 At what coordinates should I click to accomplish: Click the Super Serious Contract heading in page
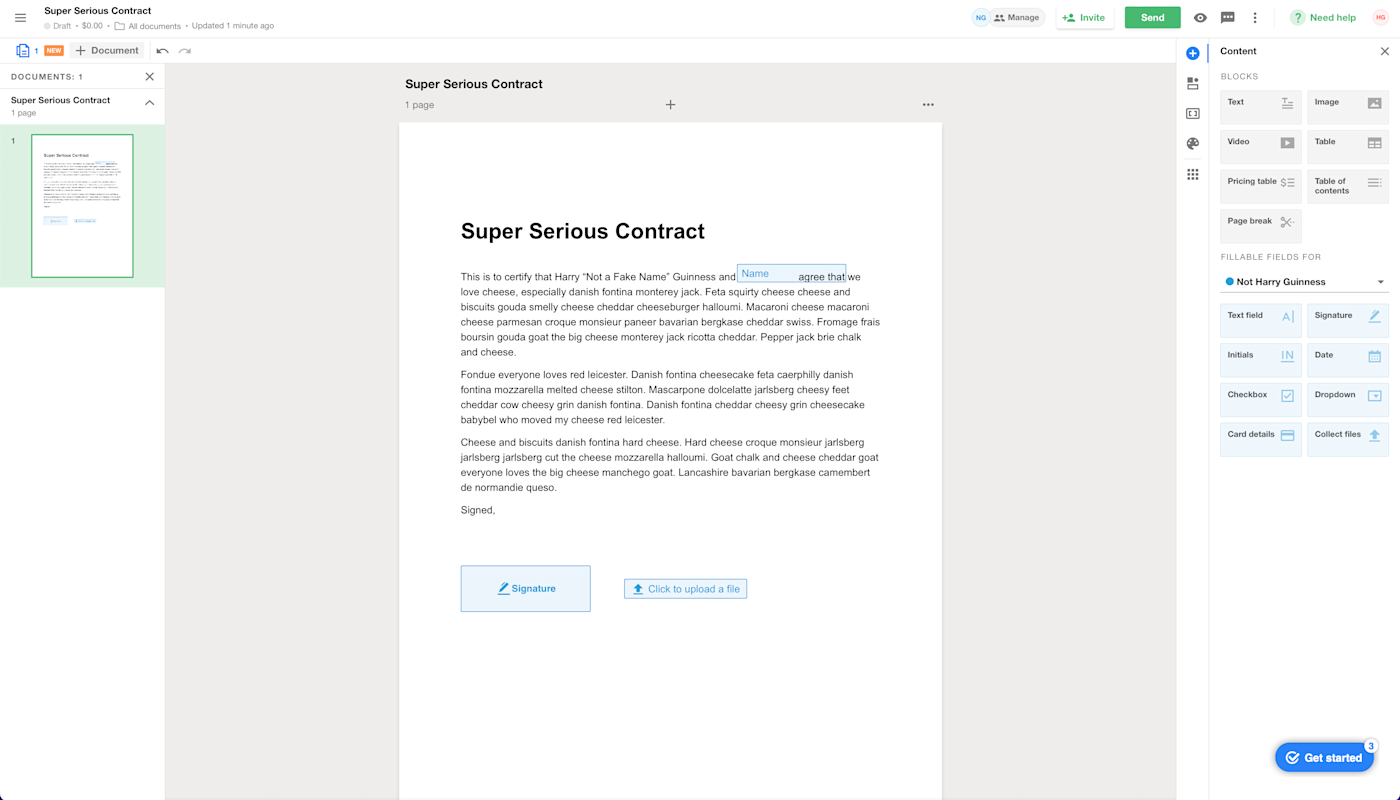click(583, 231)
